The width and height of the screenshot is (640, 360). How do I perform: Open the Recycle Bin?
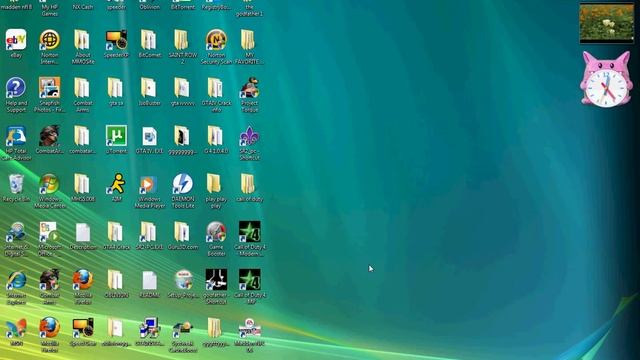16,184
